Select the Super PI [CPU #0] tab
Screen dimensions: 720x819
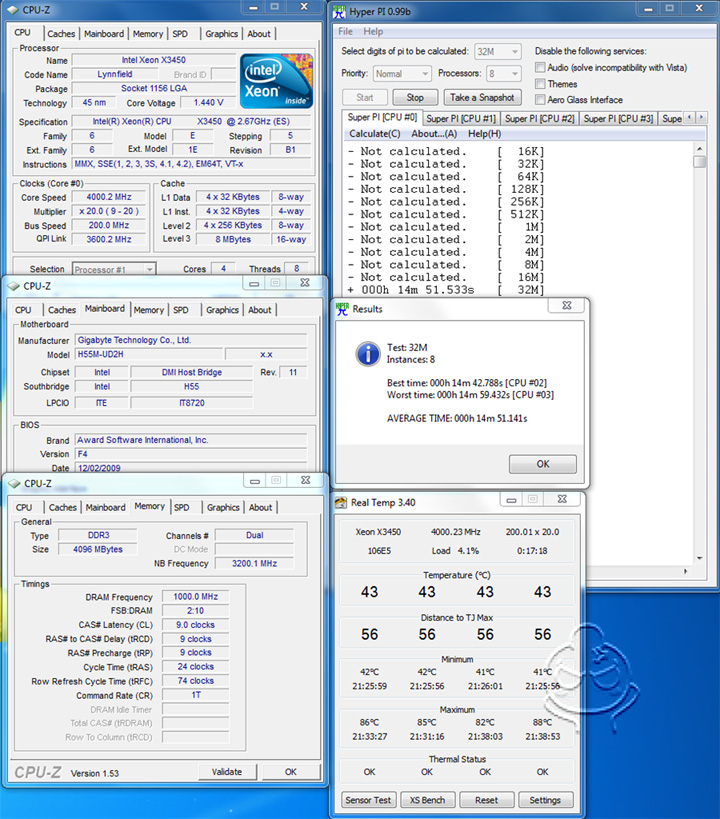(x=382, y=118)
